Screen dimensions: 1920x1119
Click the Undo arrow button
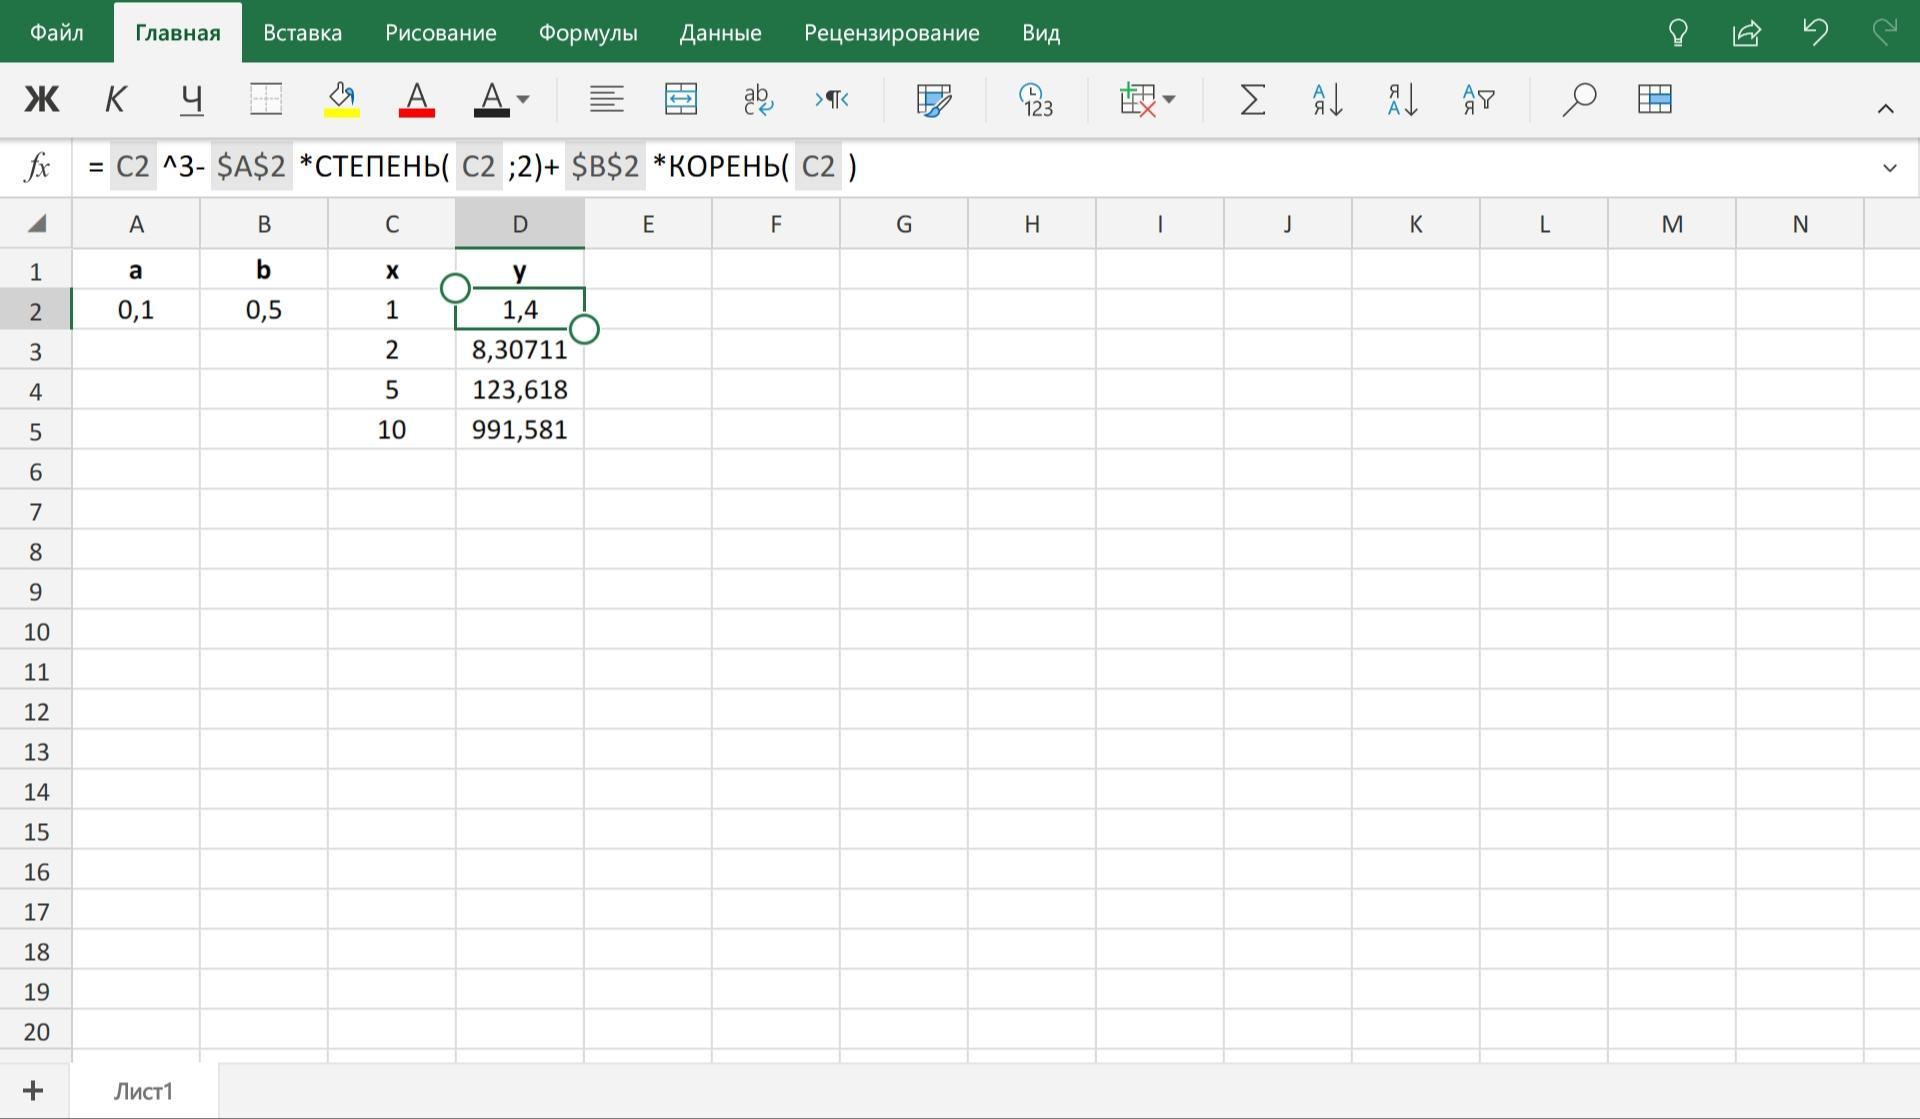(1815, 33)
